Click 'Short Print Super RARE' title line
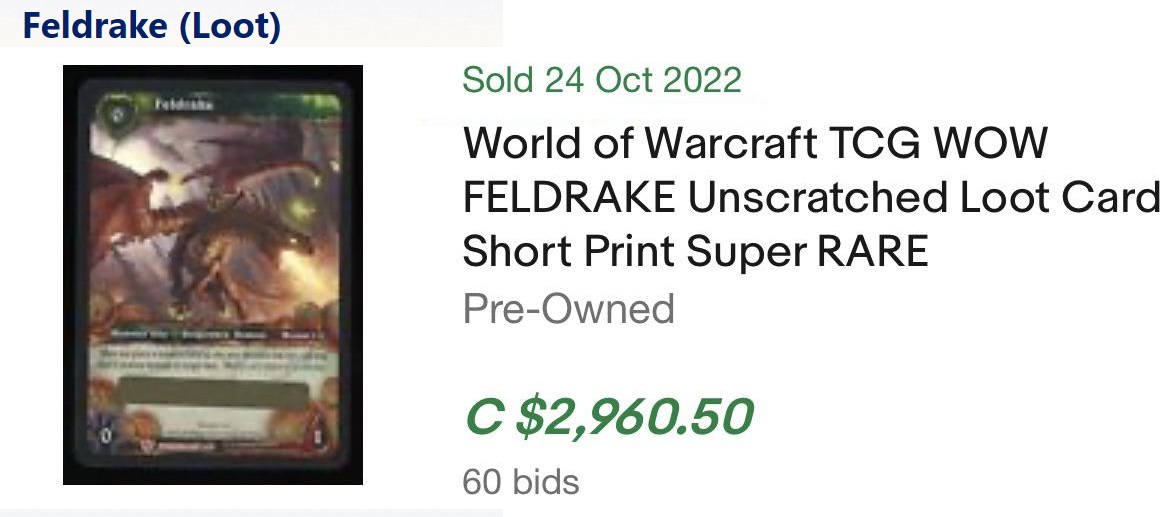The height and width of the screenshot is (517, 1170). 695,252
